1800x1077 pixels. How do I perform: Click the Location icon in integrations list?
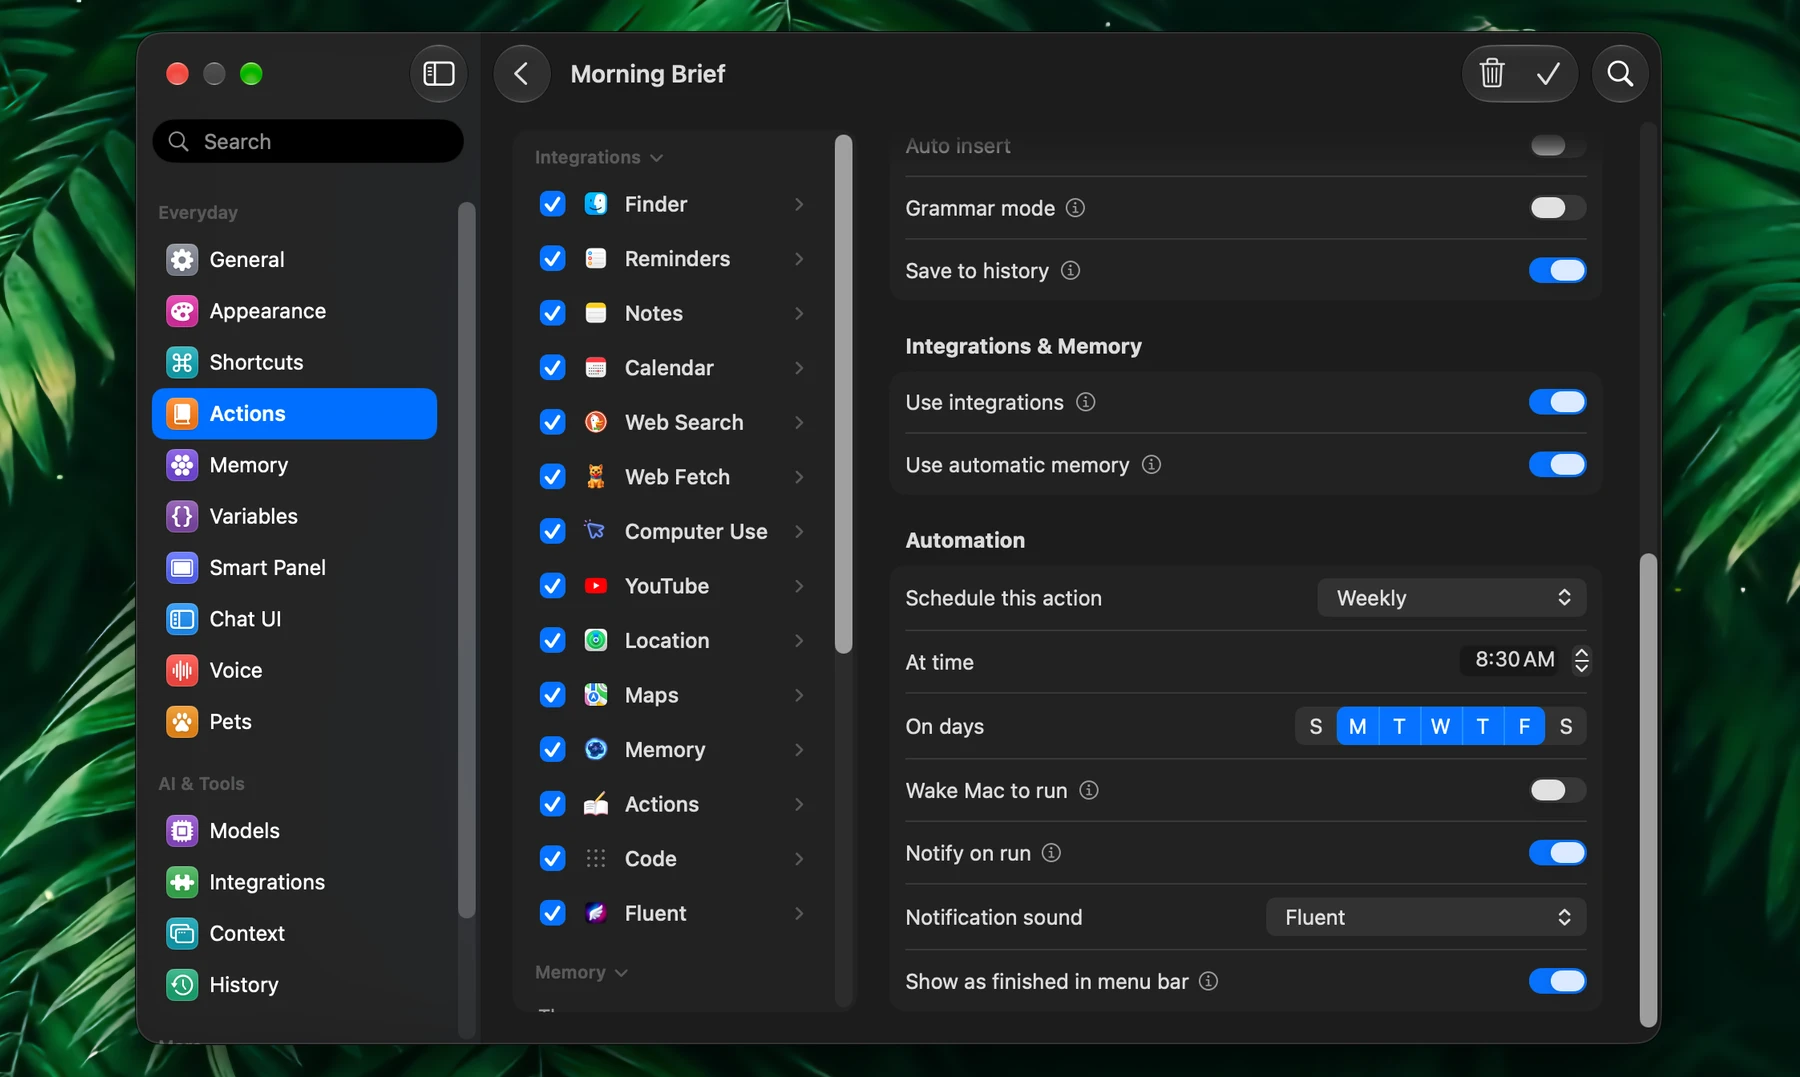click(596, 640)
